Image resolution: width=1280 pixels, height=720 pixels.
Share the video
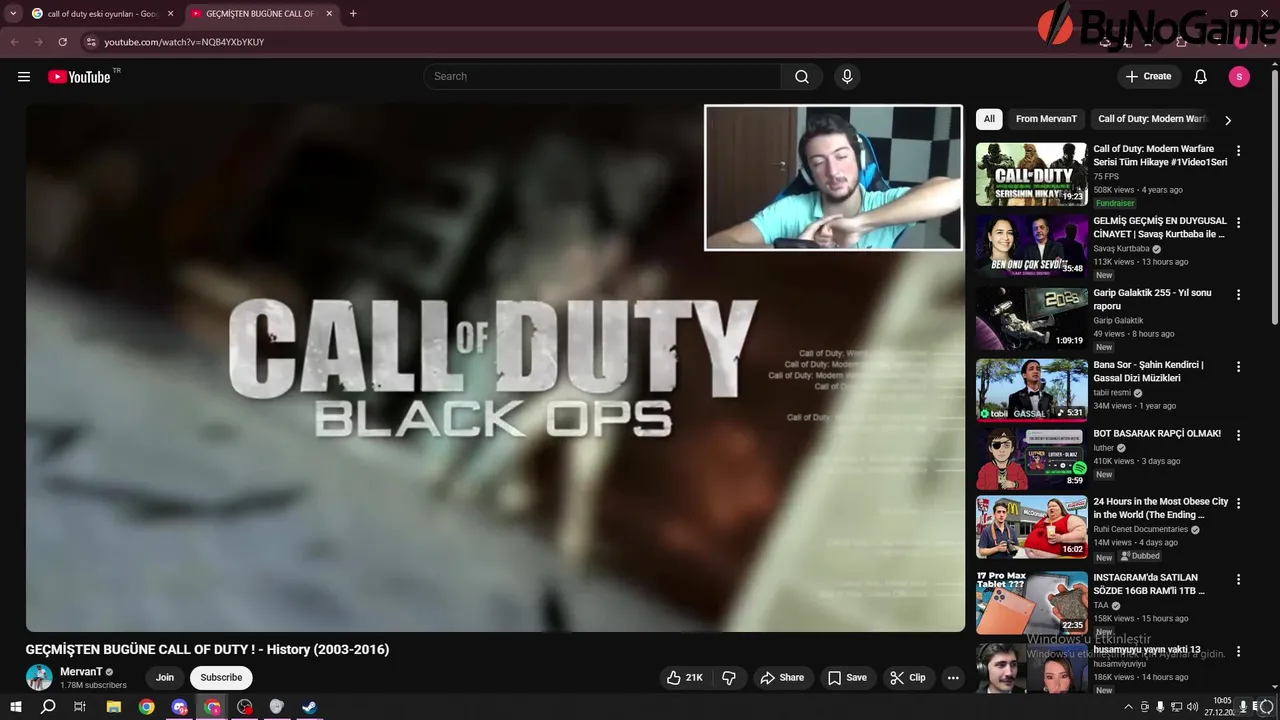pos(782,677)
